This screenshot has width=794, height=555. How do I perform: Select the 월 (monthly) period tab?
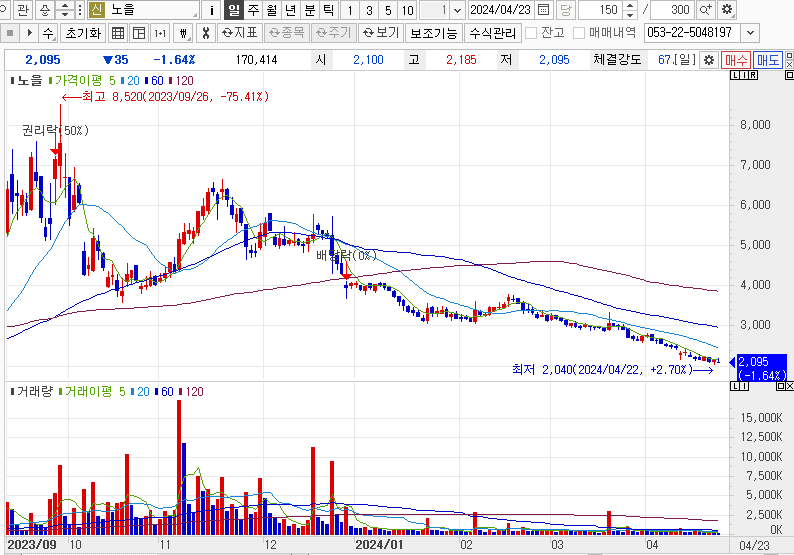272,10
